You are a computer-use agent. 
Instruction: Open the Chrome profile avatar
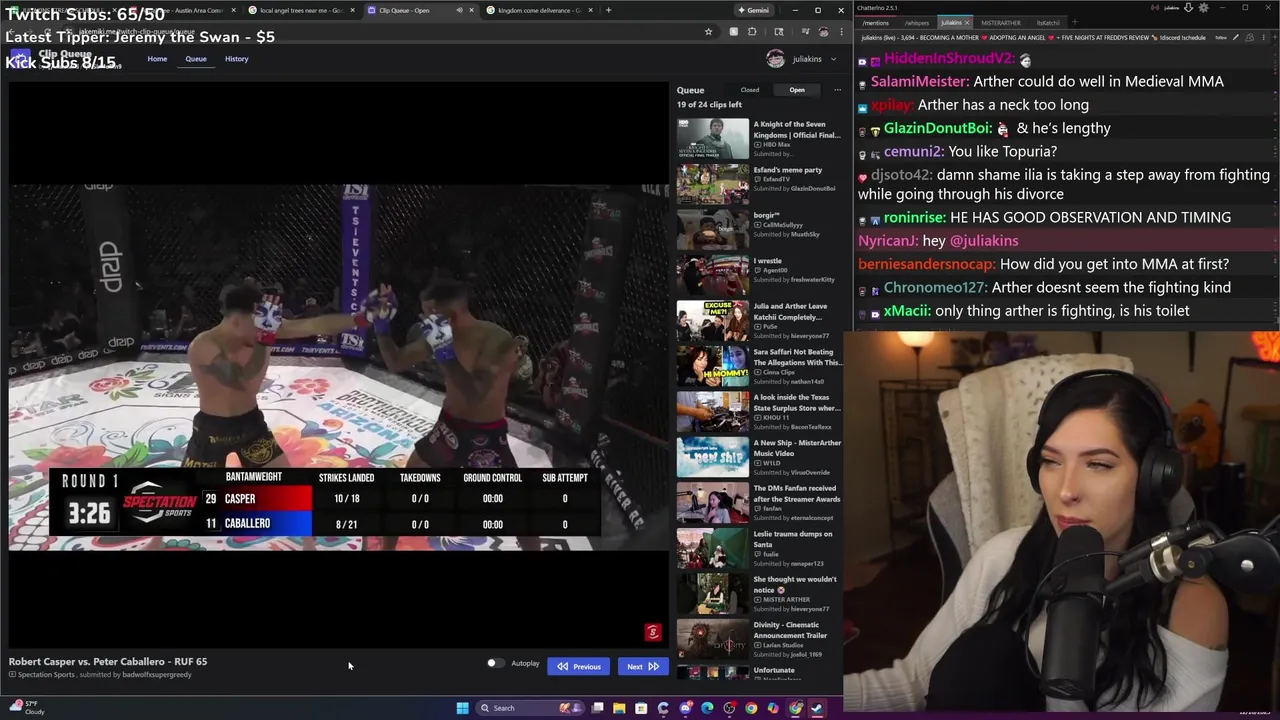coord(823,31)
